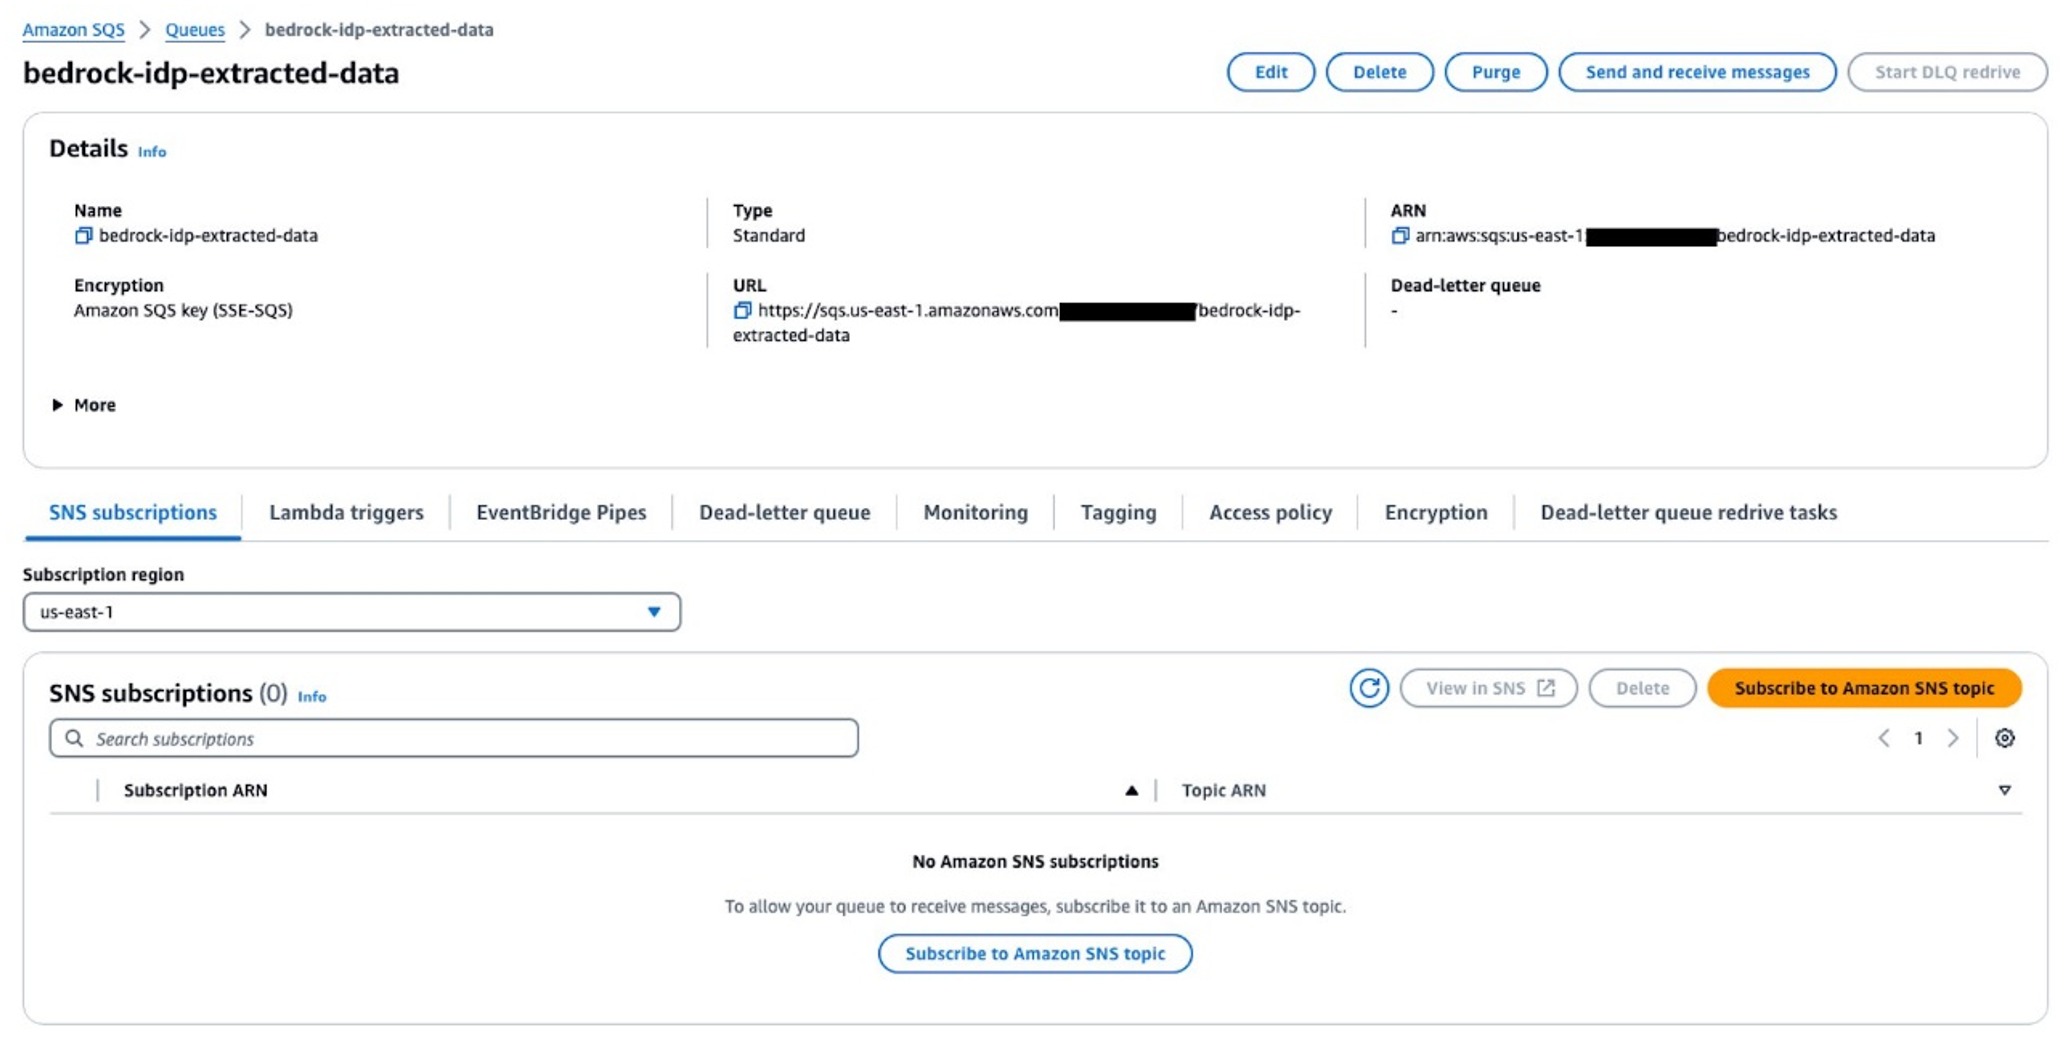The height and width of the screenshot is (1038, 2064).
Task: Open Info link next to Details
Action: 152,152
